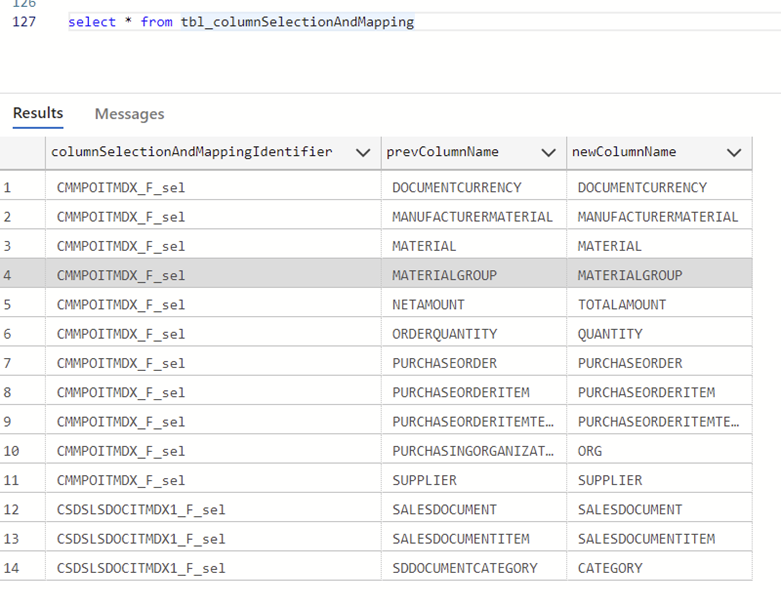Switch to the Messages tab
The width and height of the screenshot is (781, 607).
[x=130, y=114]
